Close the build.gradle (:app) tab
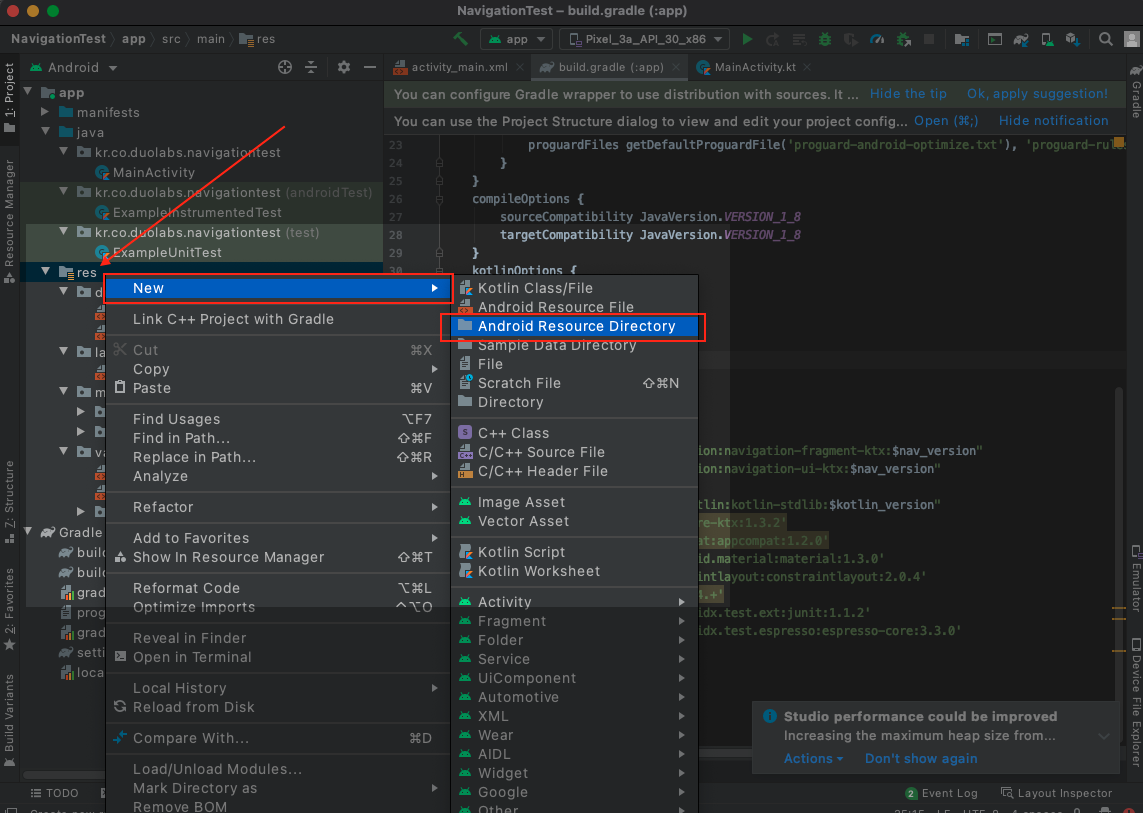 point(676,67)
